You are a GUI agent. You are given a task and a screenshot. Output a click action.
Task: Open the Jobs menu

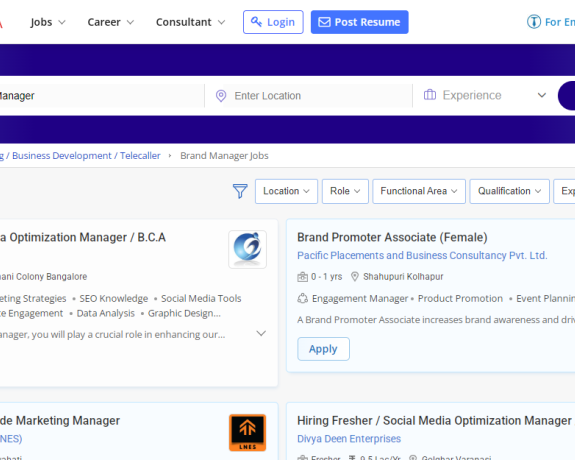click(48, 22)
